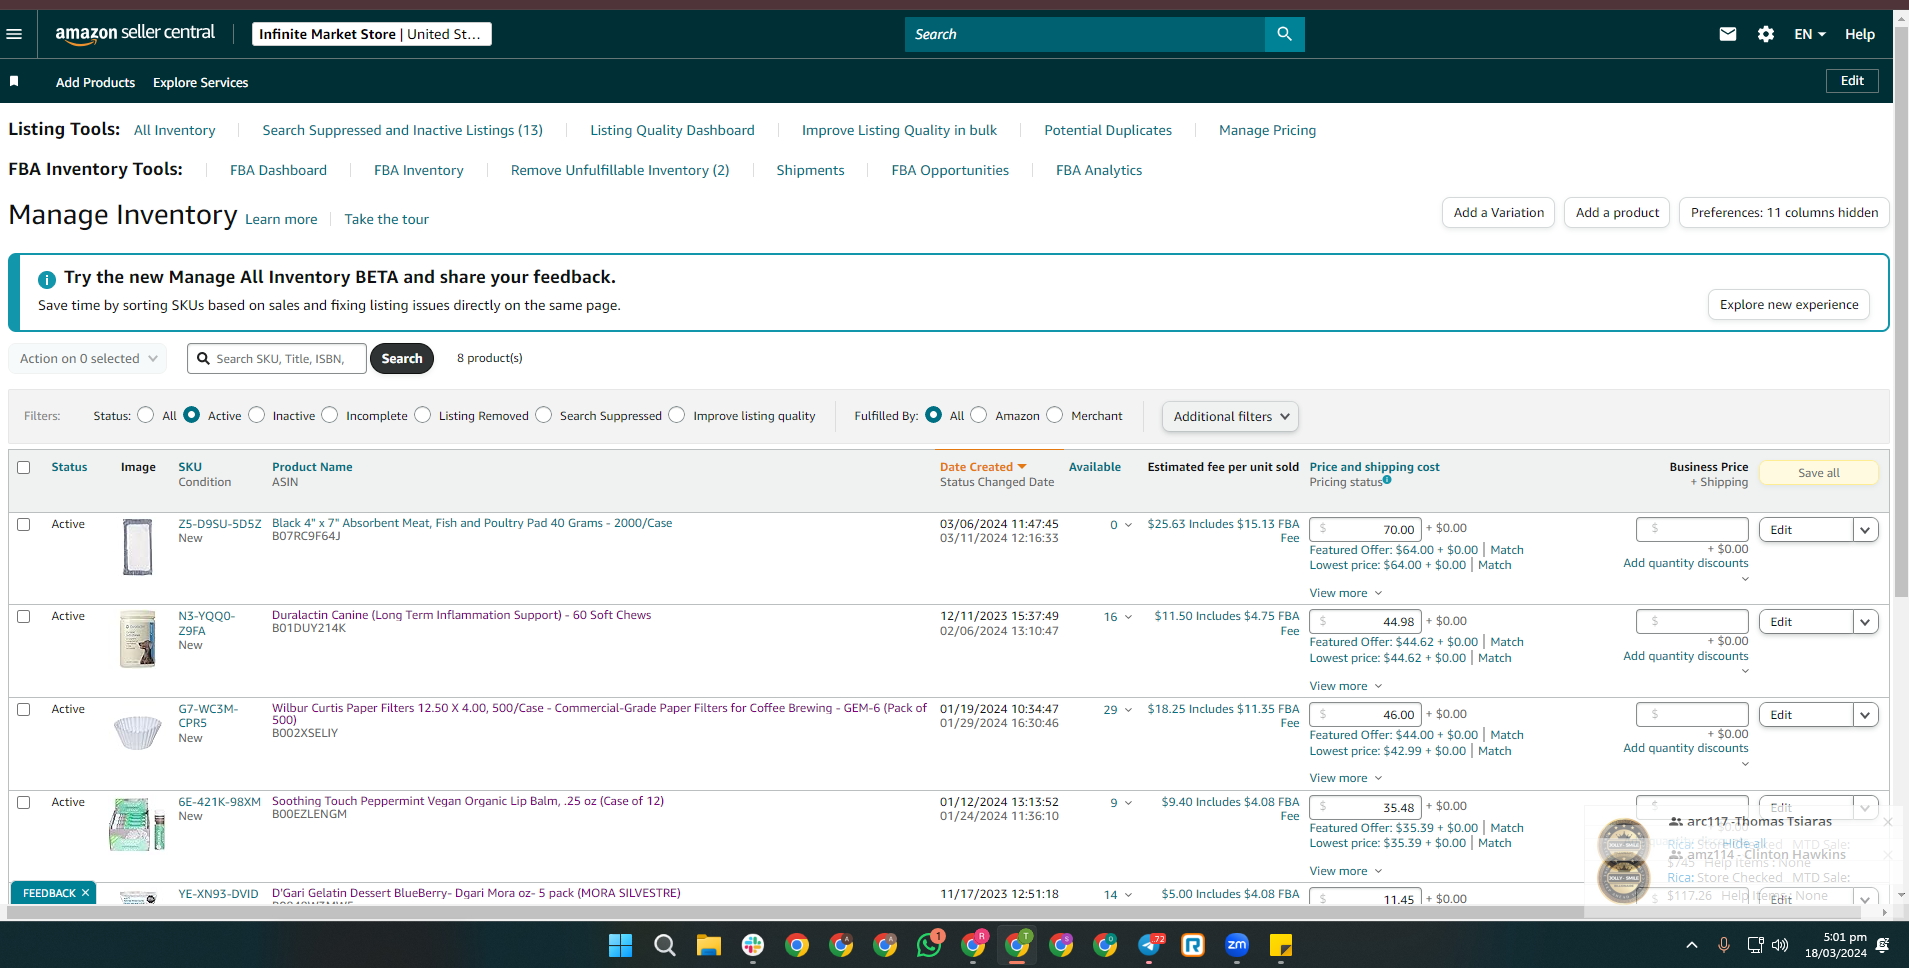1909x968 pixels.
Task: Open Edit dropdown arrow for absorbent pad row
Action: 1866,530
